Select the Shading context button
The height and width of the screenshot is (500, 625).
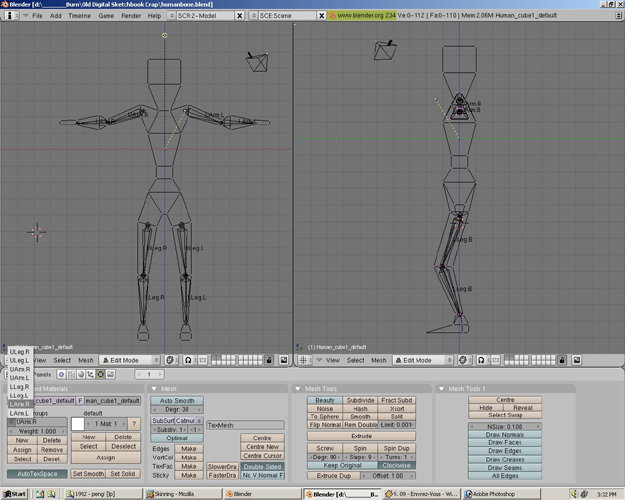(x=81, y=374)
